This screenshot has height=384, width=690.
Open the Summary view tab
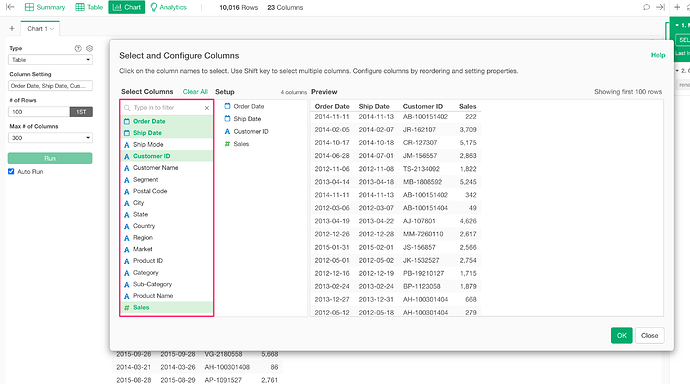pos(45,7)
